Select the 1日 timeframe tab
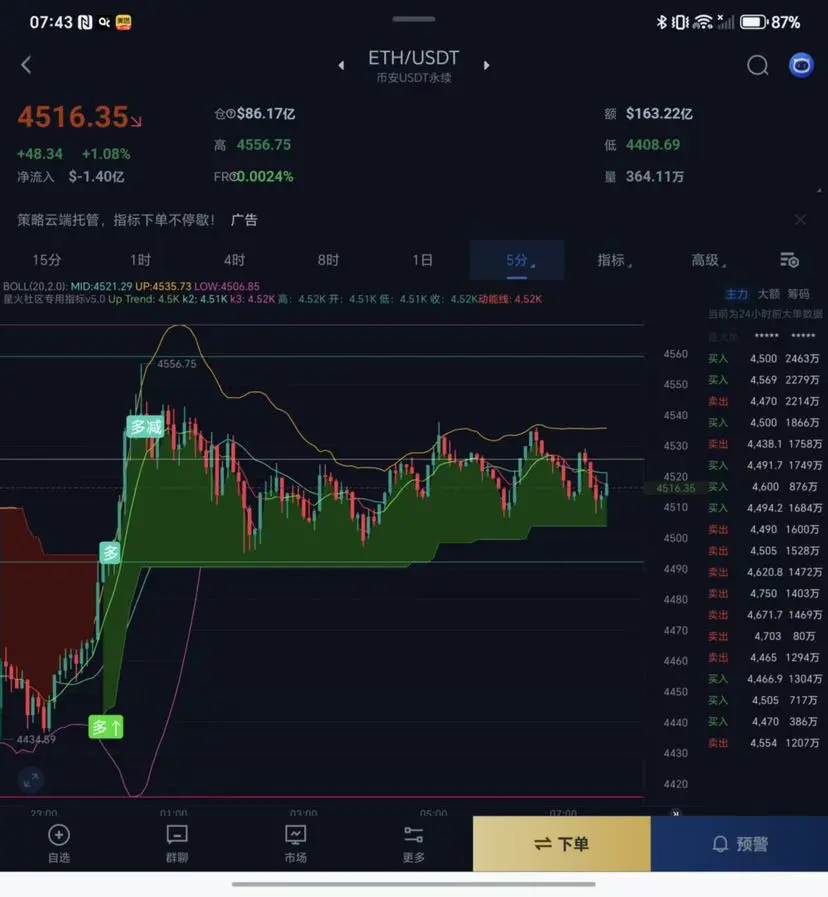This screenshot has width=828, height=897. 422,260
